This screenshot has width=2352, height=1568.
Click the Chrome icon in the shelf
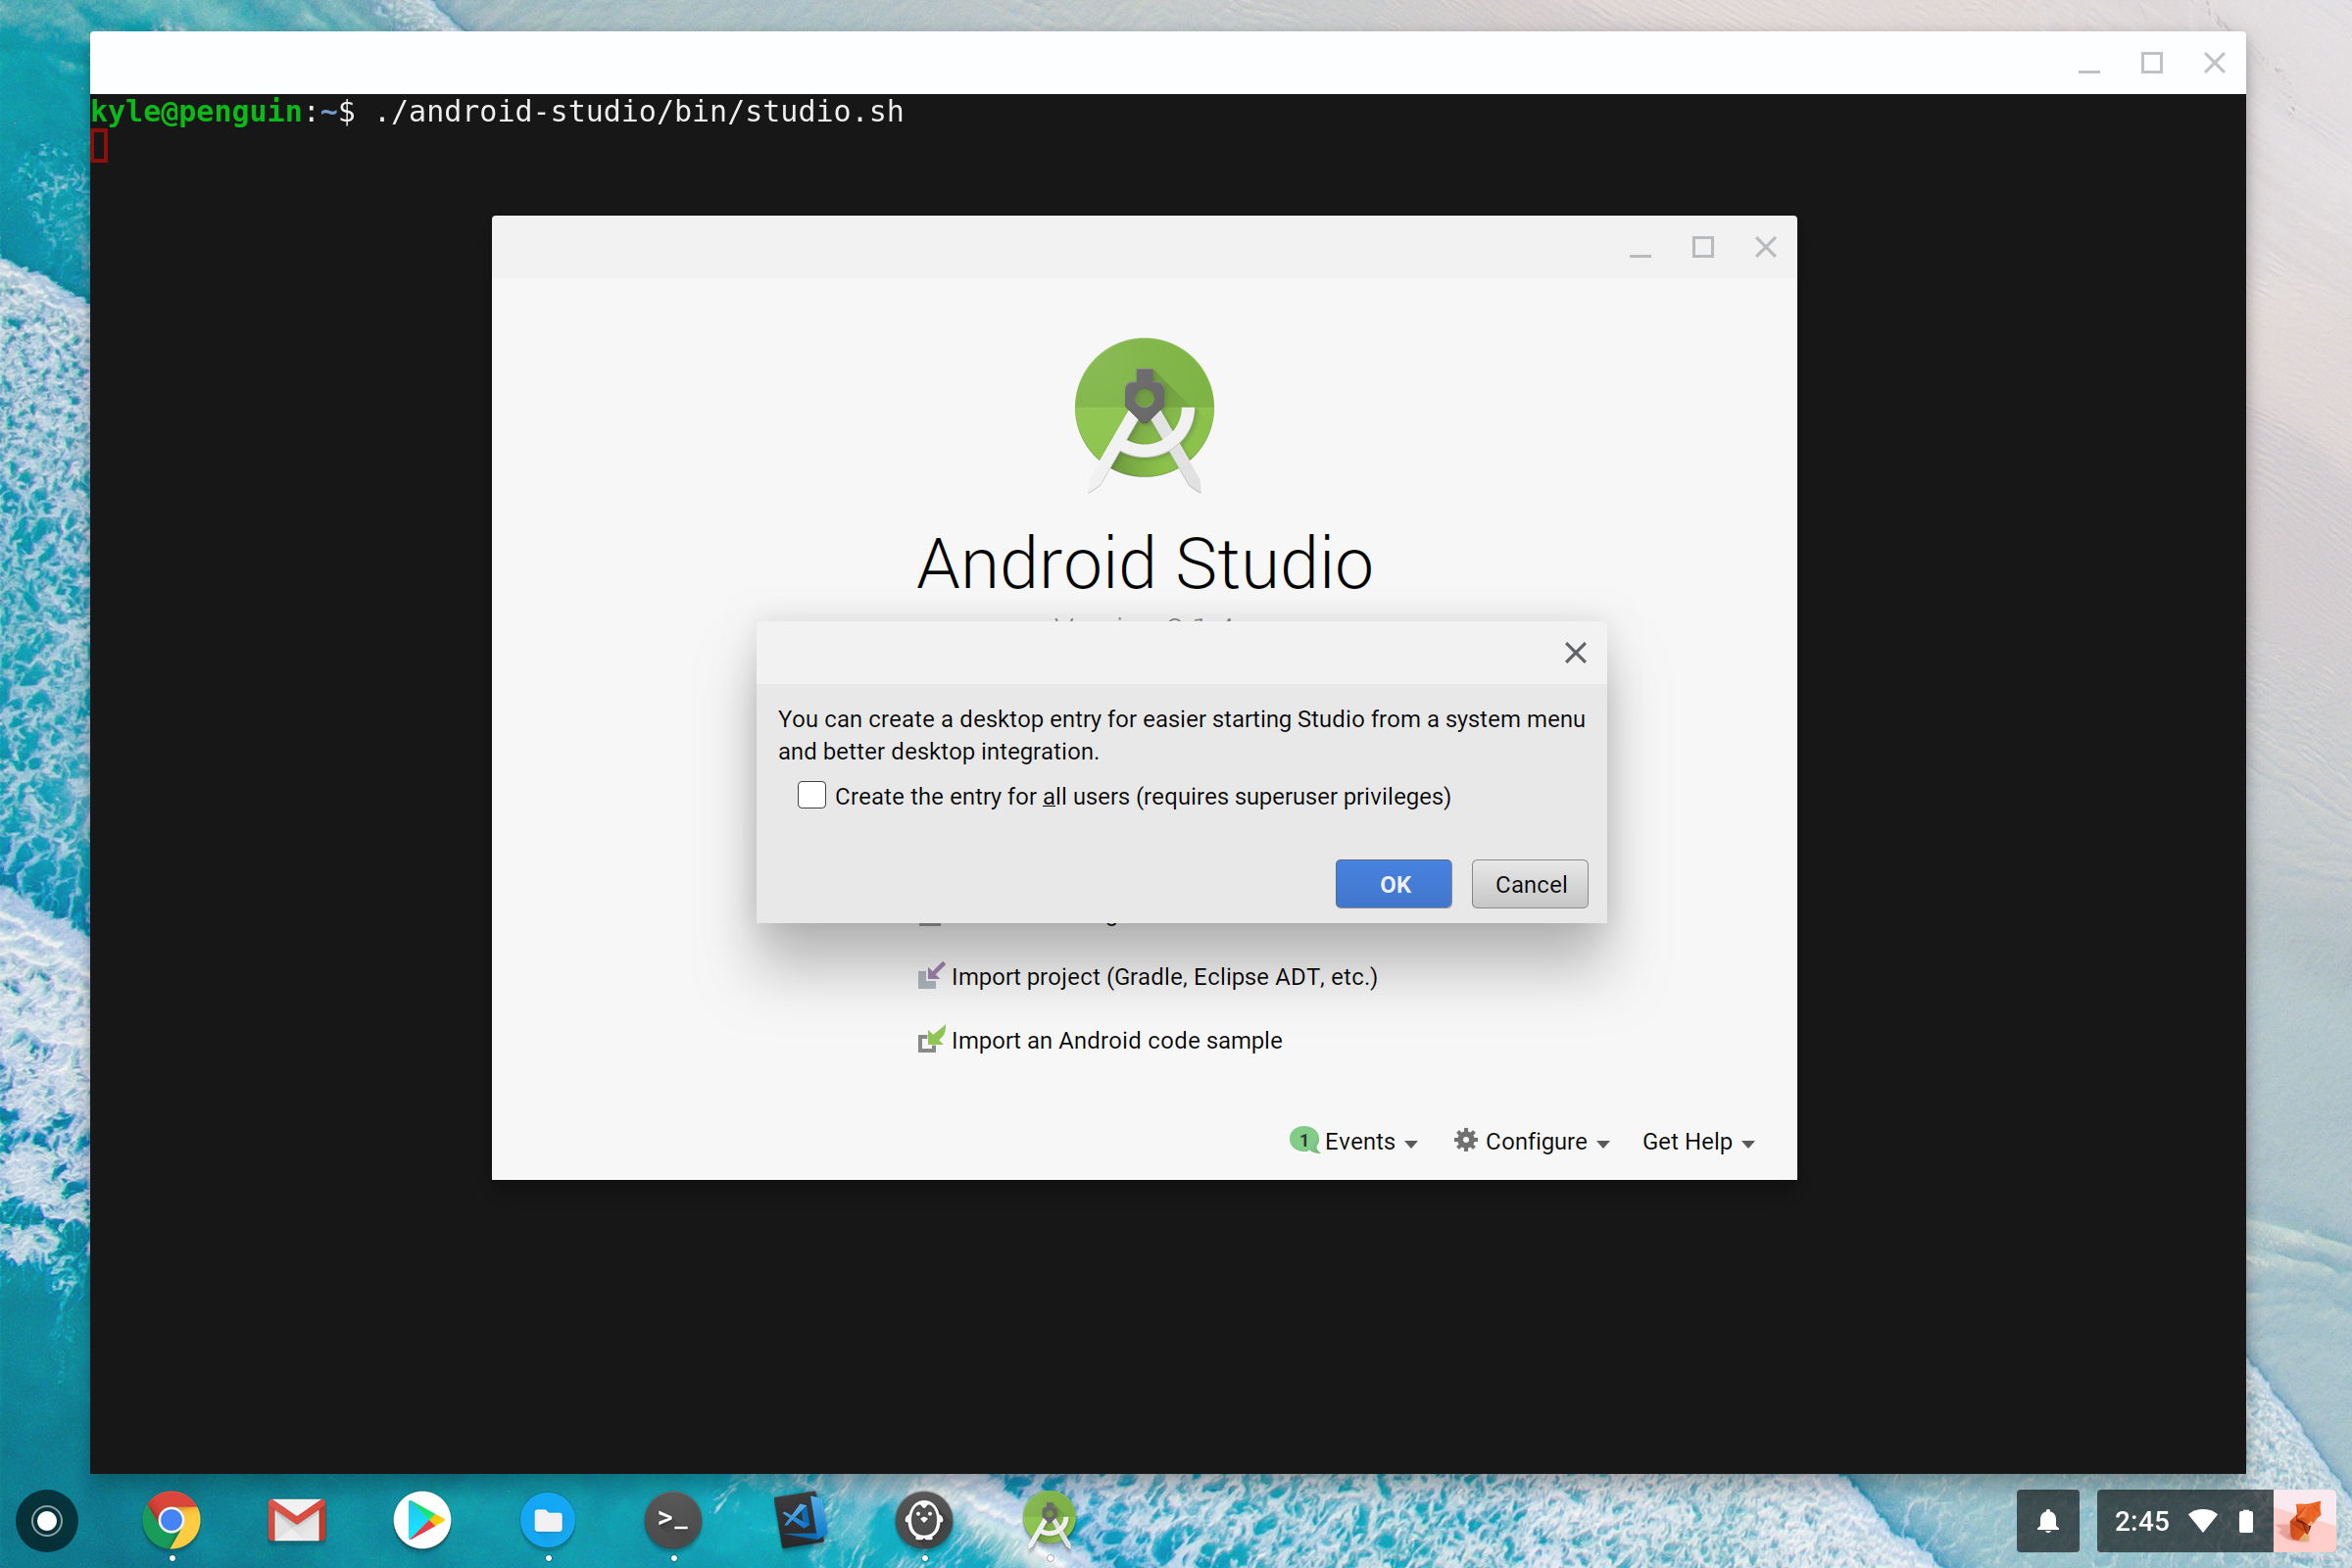pos(171,1520)
